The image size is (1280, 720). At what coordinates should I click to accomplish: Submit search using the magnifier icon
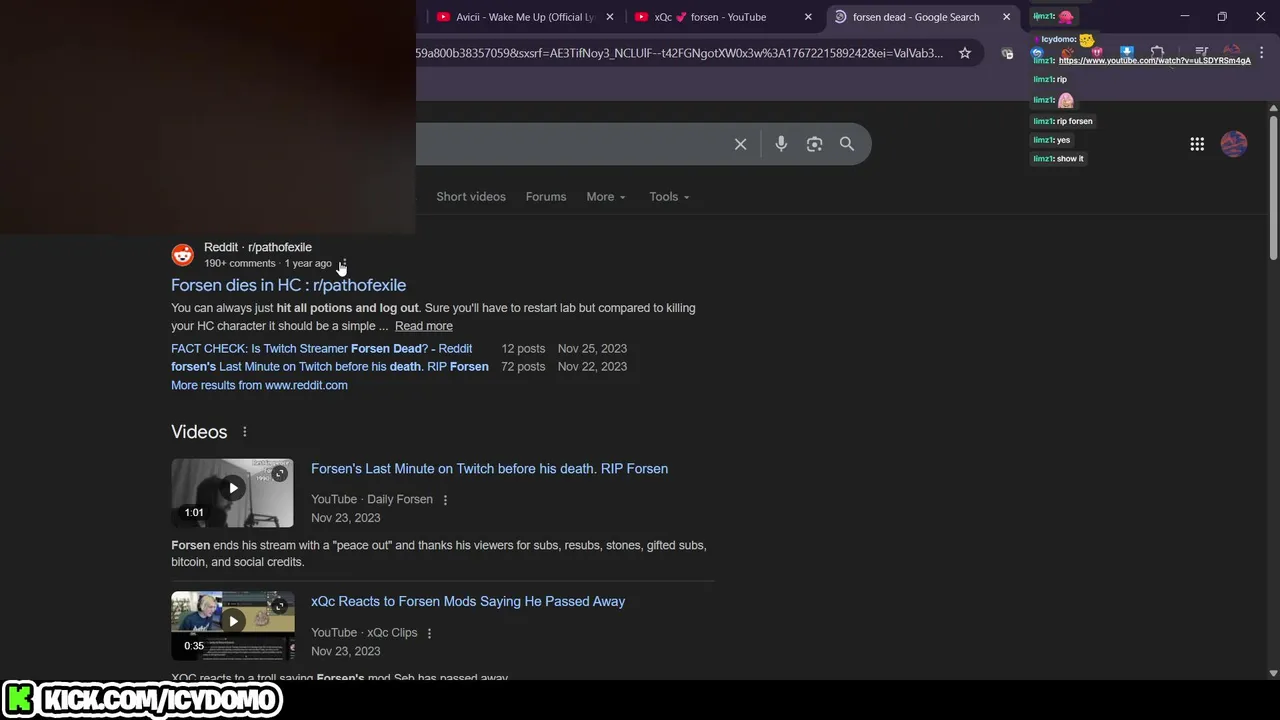(x=847, y=144)
